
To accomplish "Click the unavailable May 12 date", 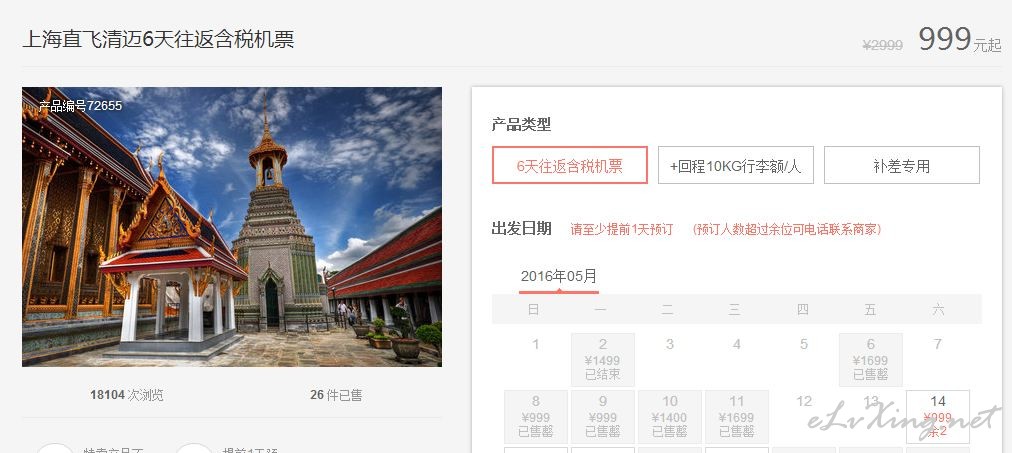I will pos(804,401).
